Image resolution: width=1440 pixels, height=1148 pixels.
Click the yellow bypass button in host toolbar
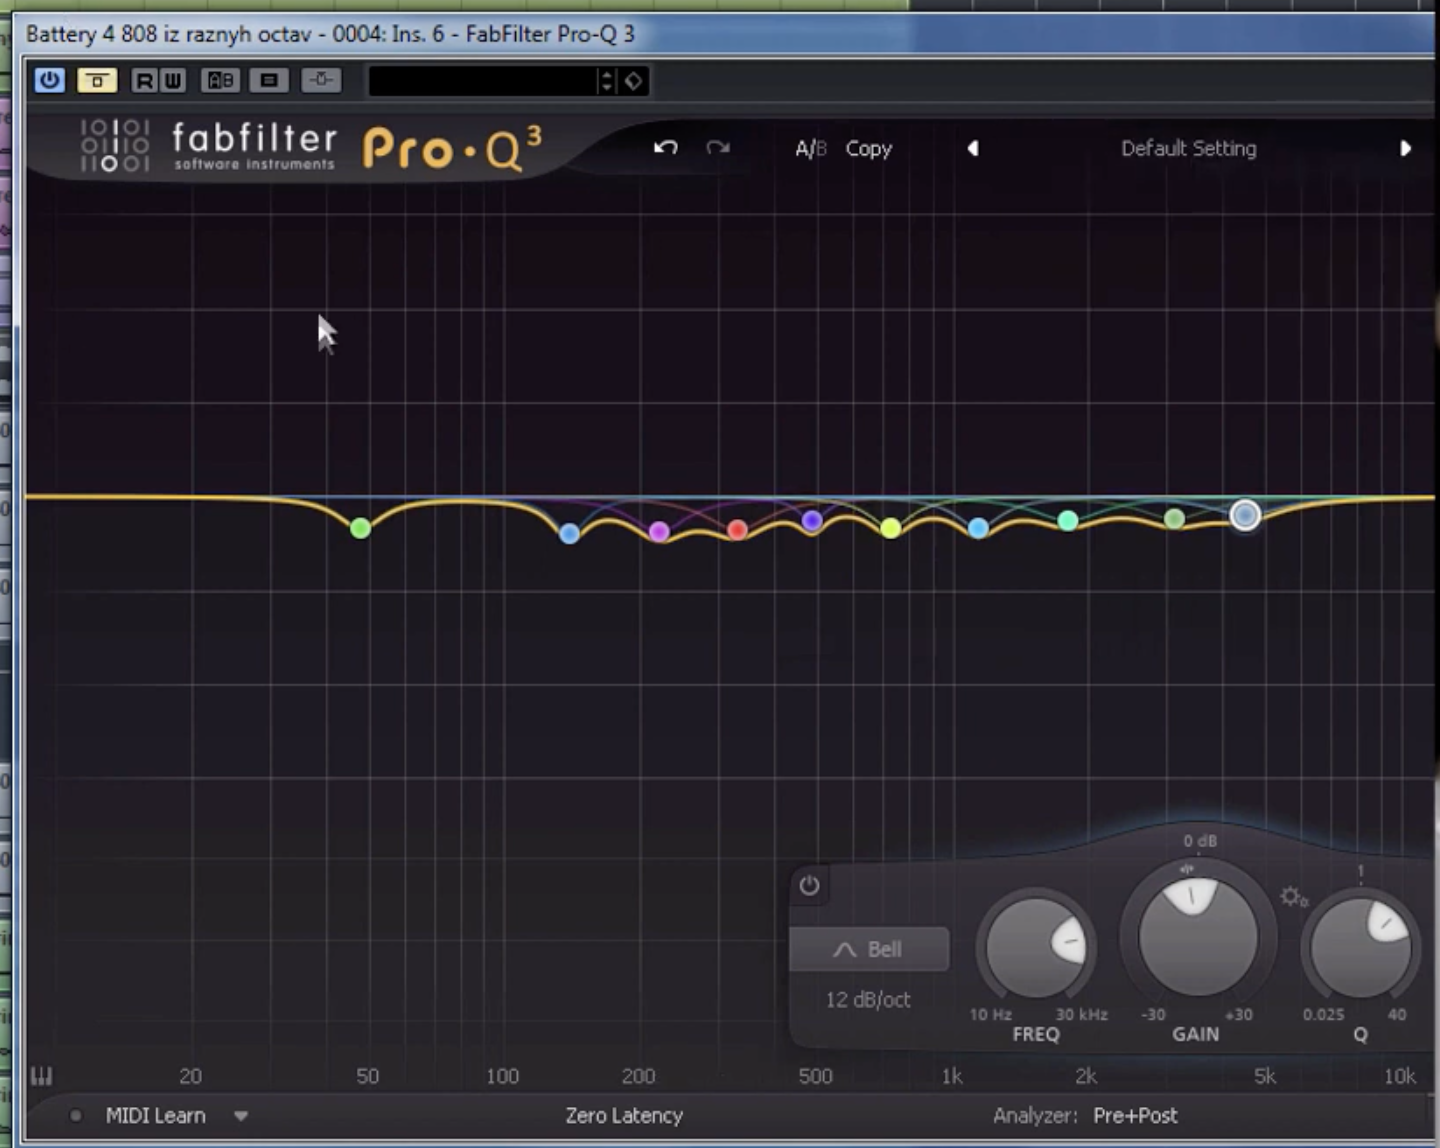click(97, 80)
